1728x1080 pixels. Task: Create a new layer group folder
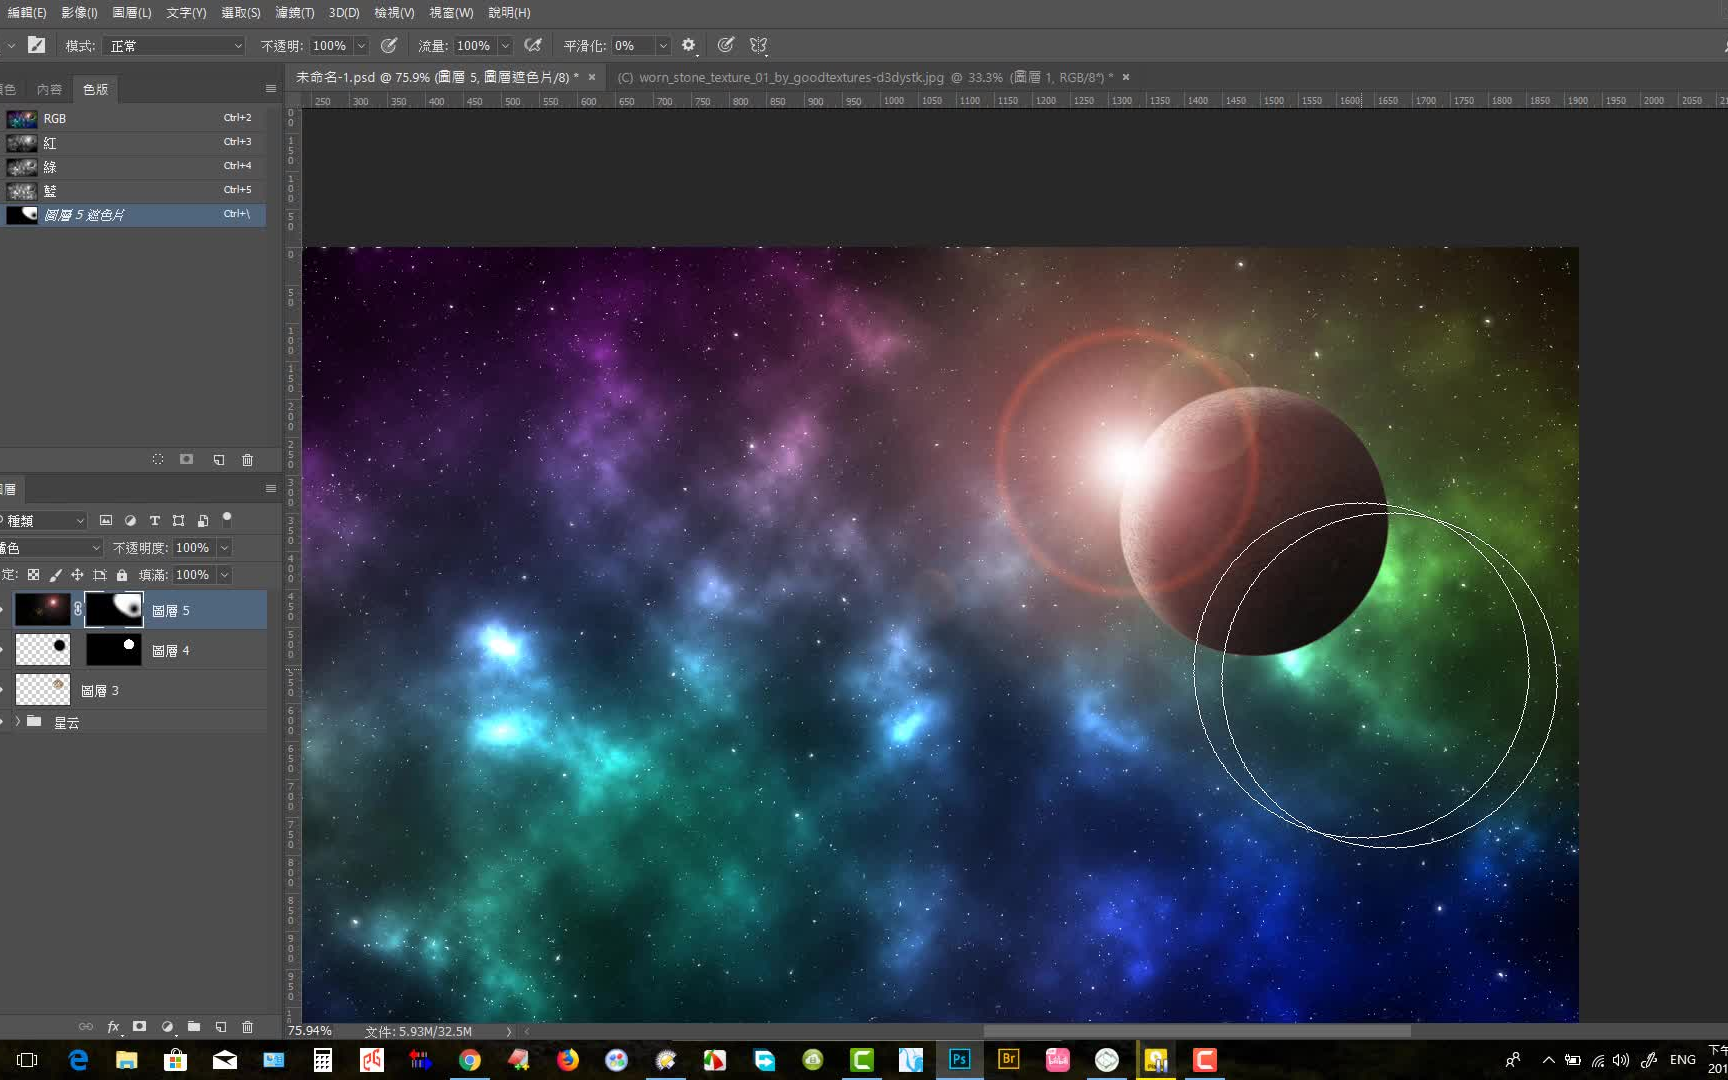[193, 1026]
